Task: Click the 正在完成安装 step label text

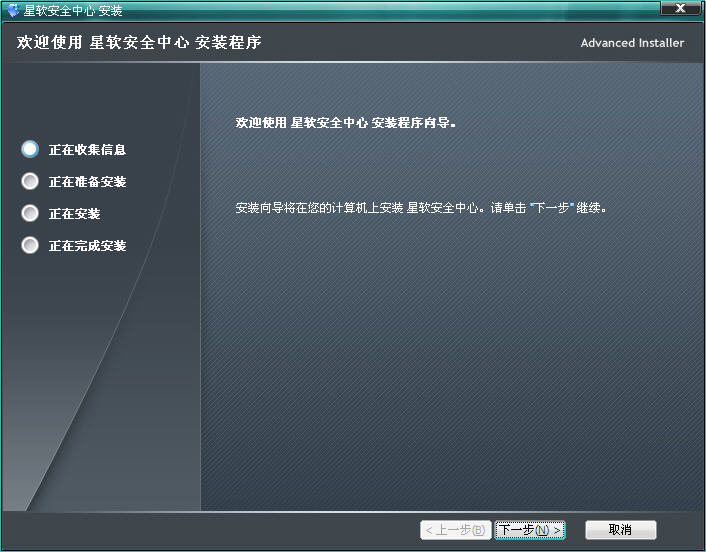Action: (x=87, y=246)
